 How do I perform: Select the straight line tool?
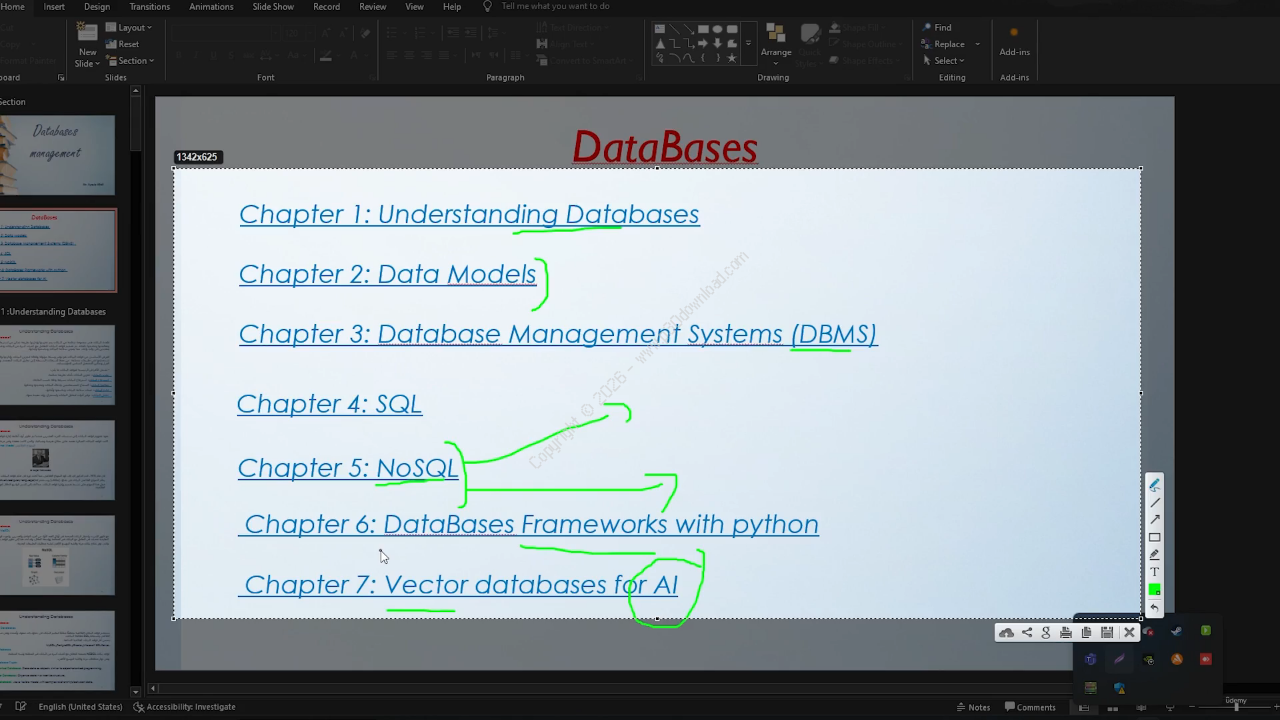click(x=1154, y=502)
